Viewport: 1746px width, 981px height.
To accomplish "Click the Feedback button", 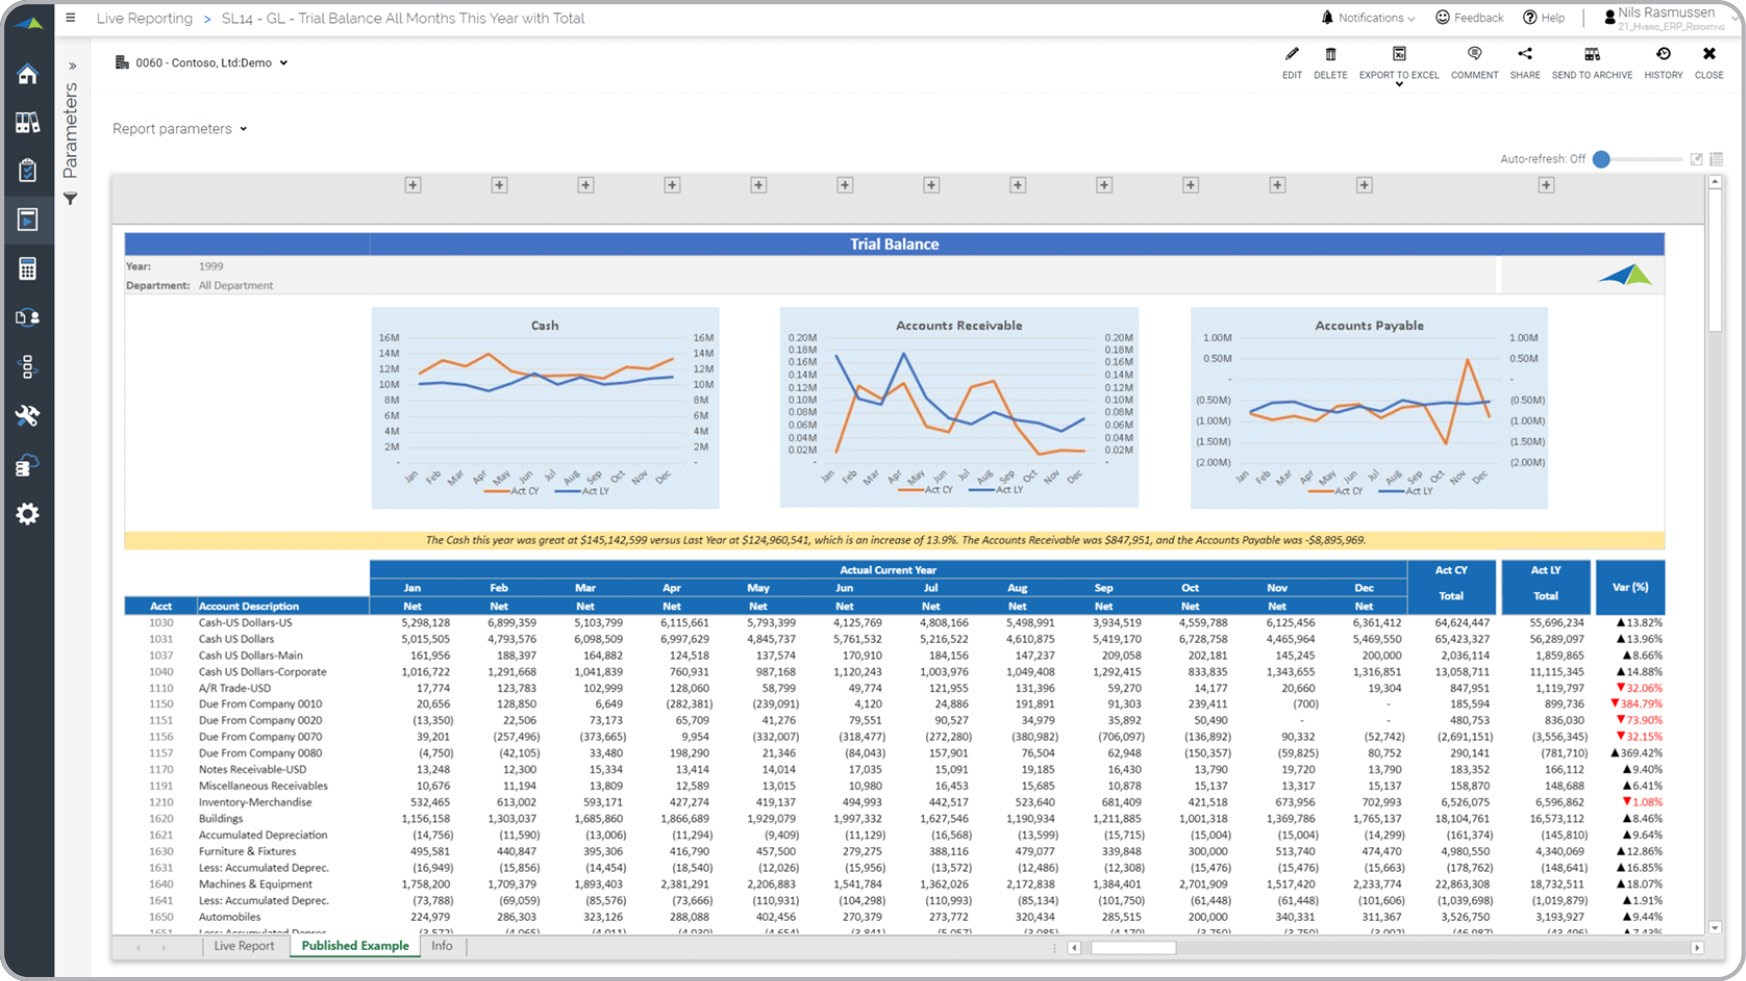I will [x=1469, y=18].
